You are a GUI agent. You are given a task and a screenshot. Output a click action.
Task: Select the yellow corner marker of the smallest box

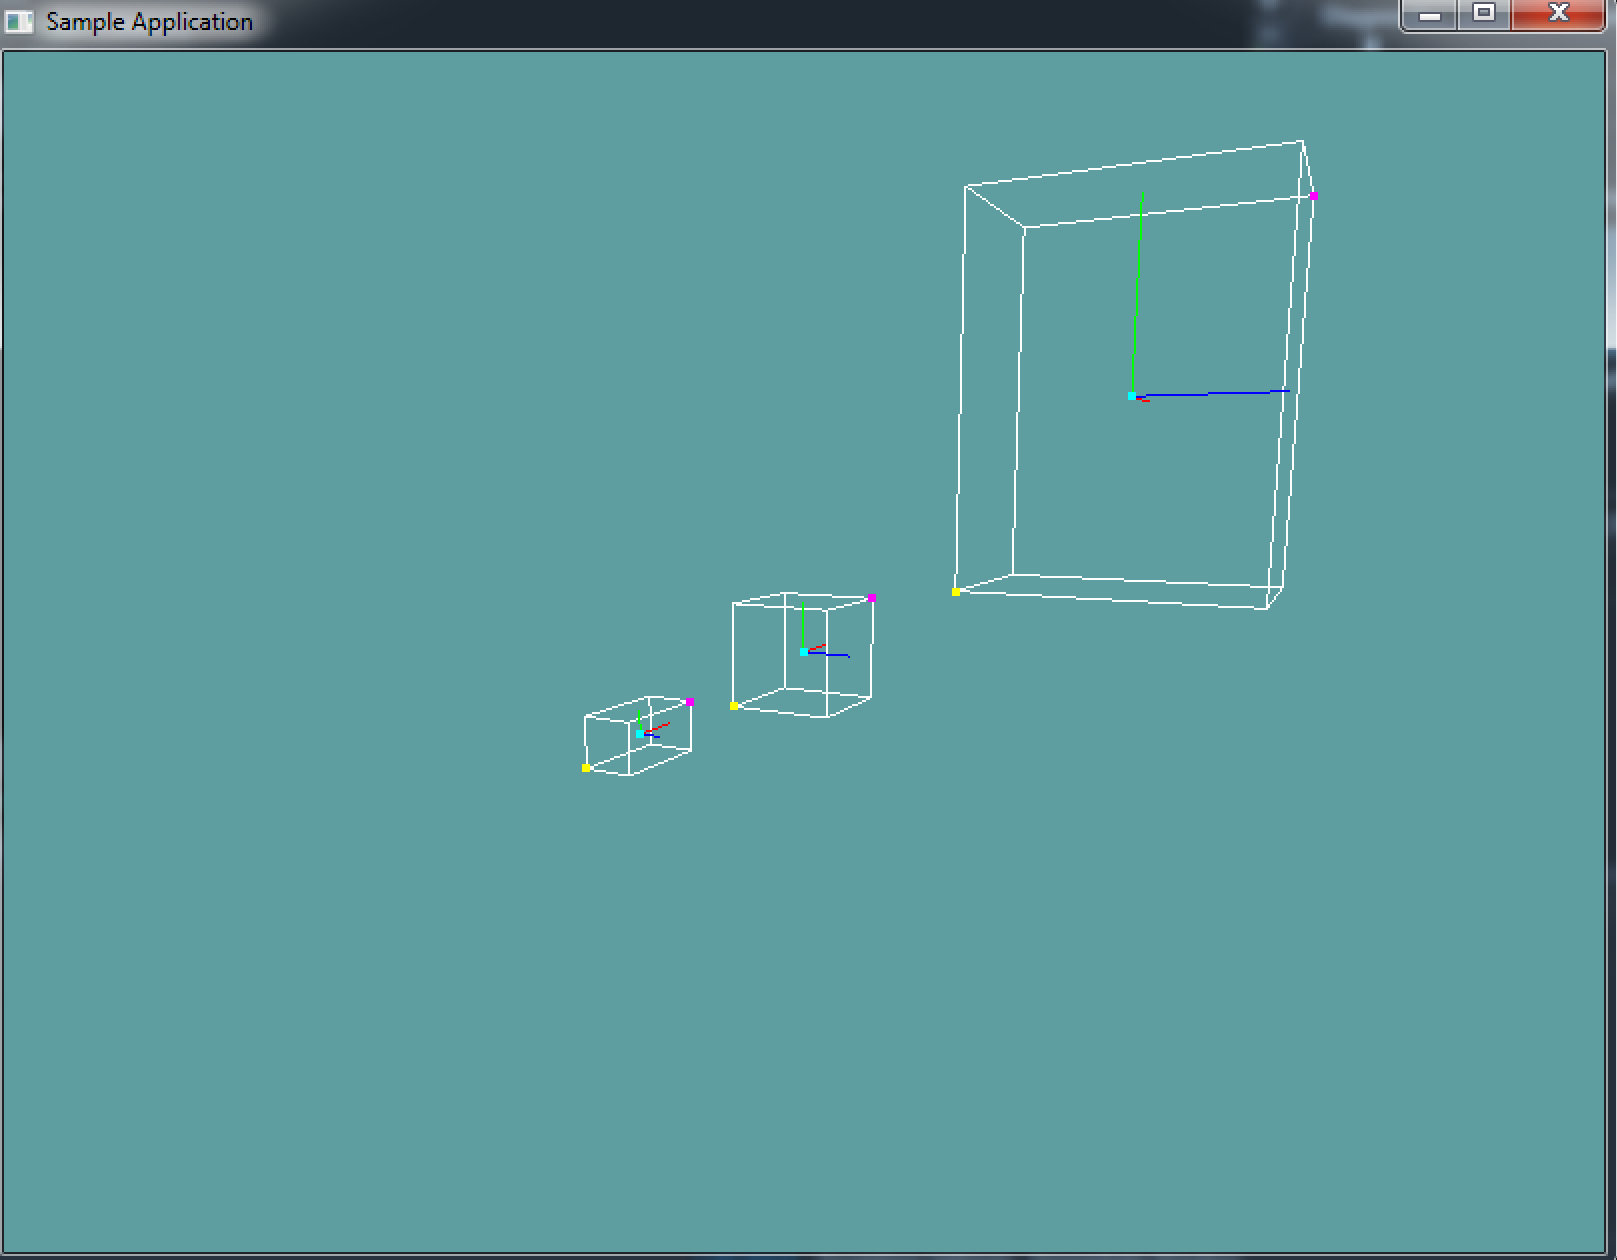[x=586, y=768]
